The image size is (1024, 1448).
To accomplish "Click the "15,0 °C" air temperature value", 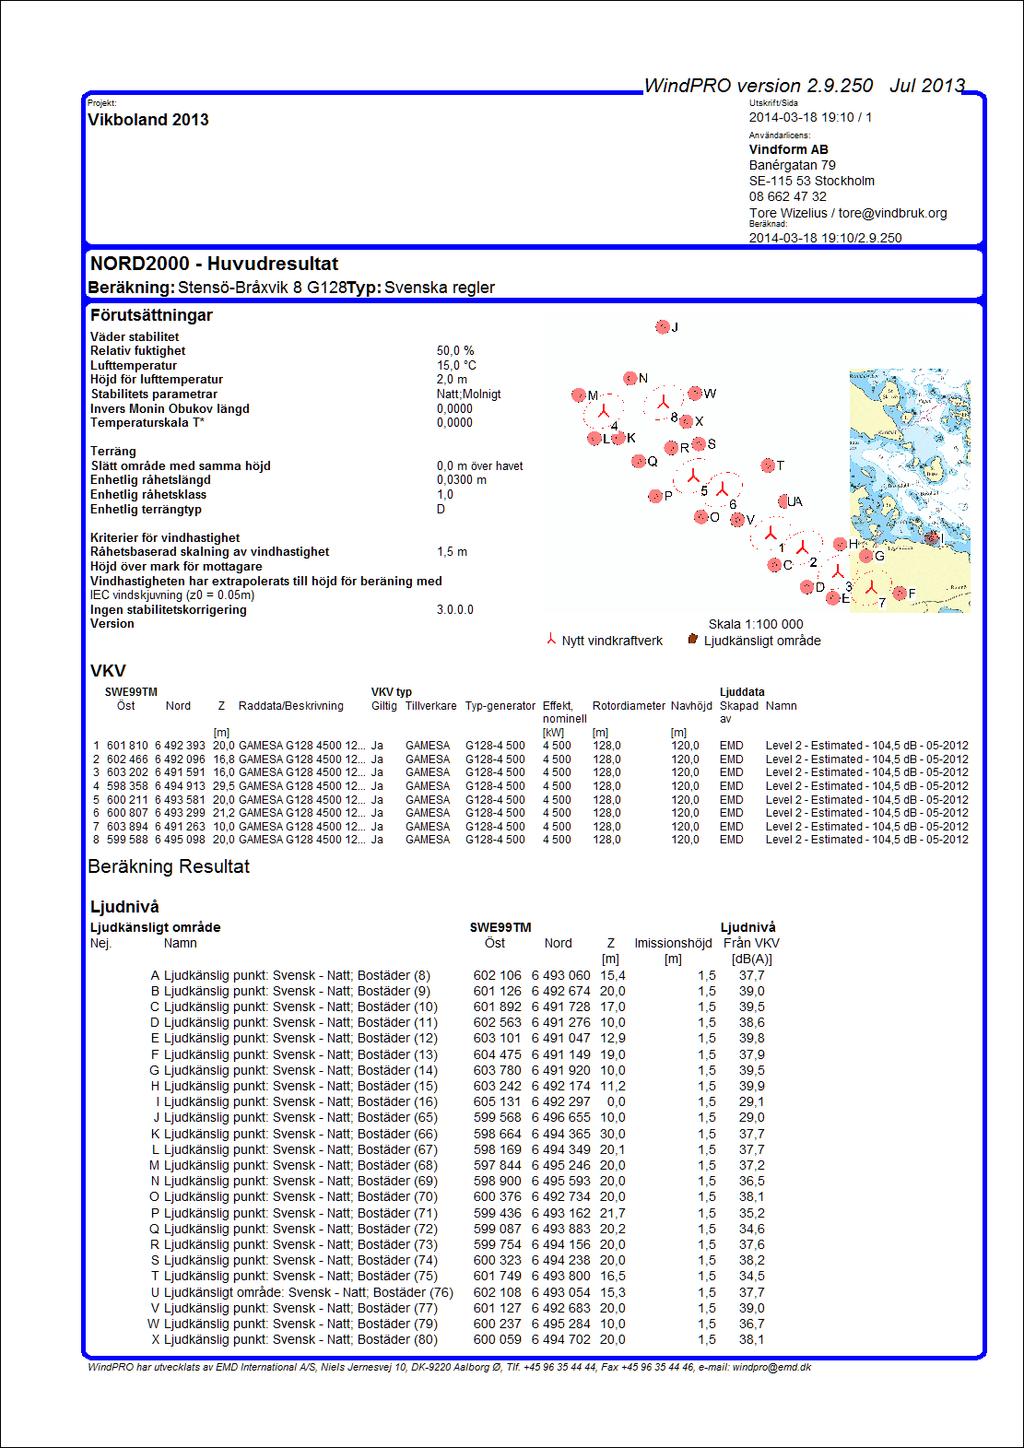I will (x=457, y=366).
